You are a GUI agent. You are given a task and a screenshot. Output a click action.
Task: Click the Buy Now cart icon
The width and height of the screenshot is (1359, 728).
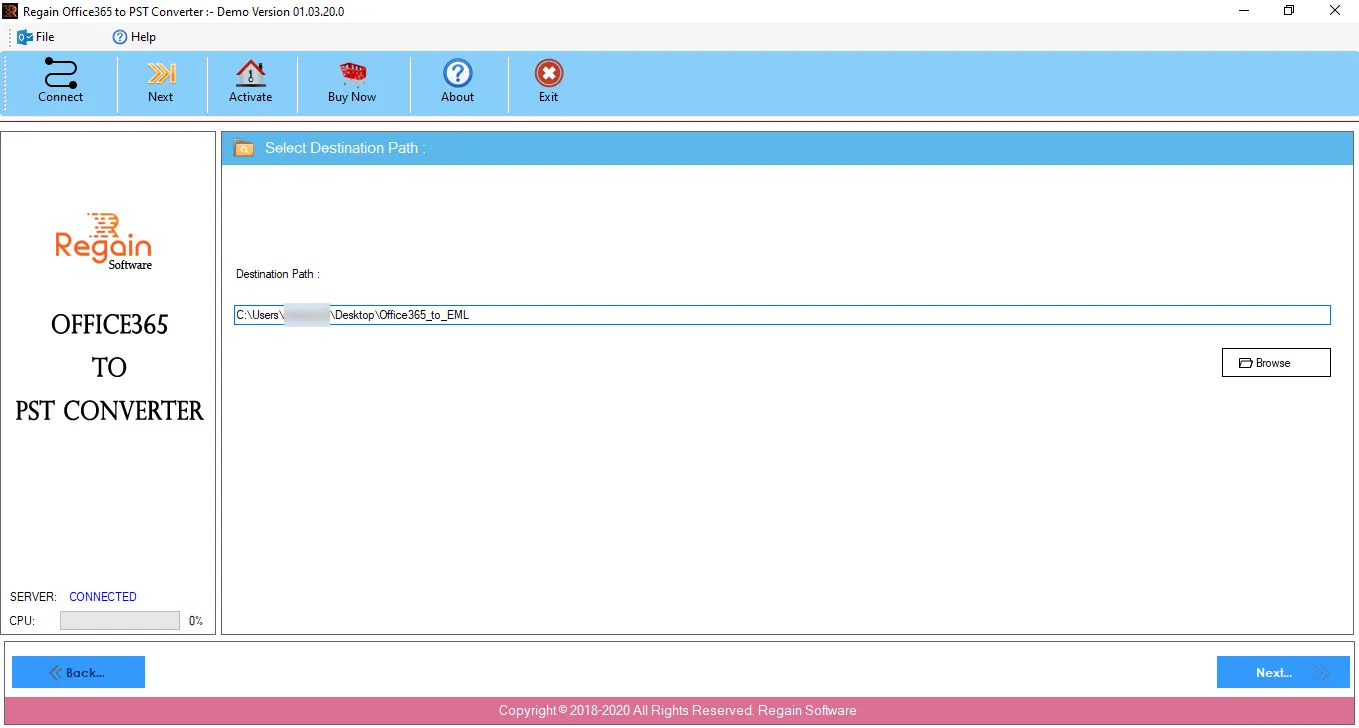click(352, 74)
